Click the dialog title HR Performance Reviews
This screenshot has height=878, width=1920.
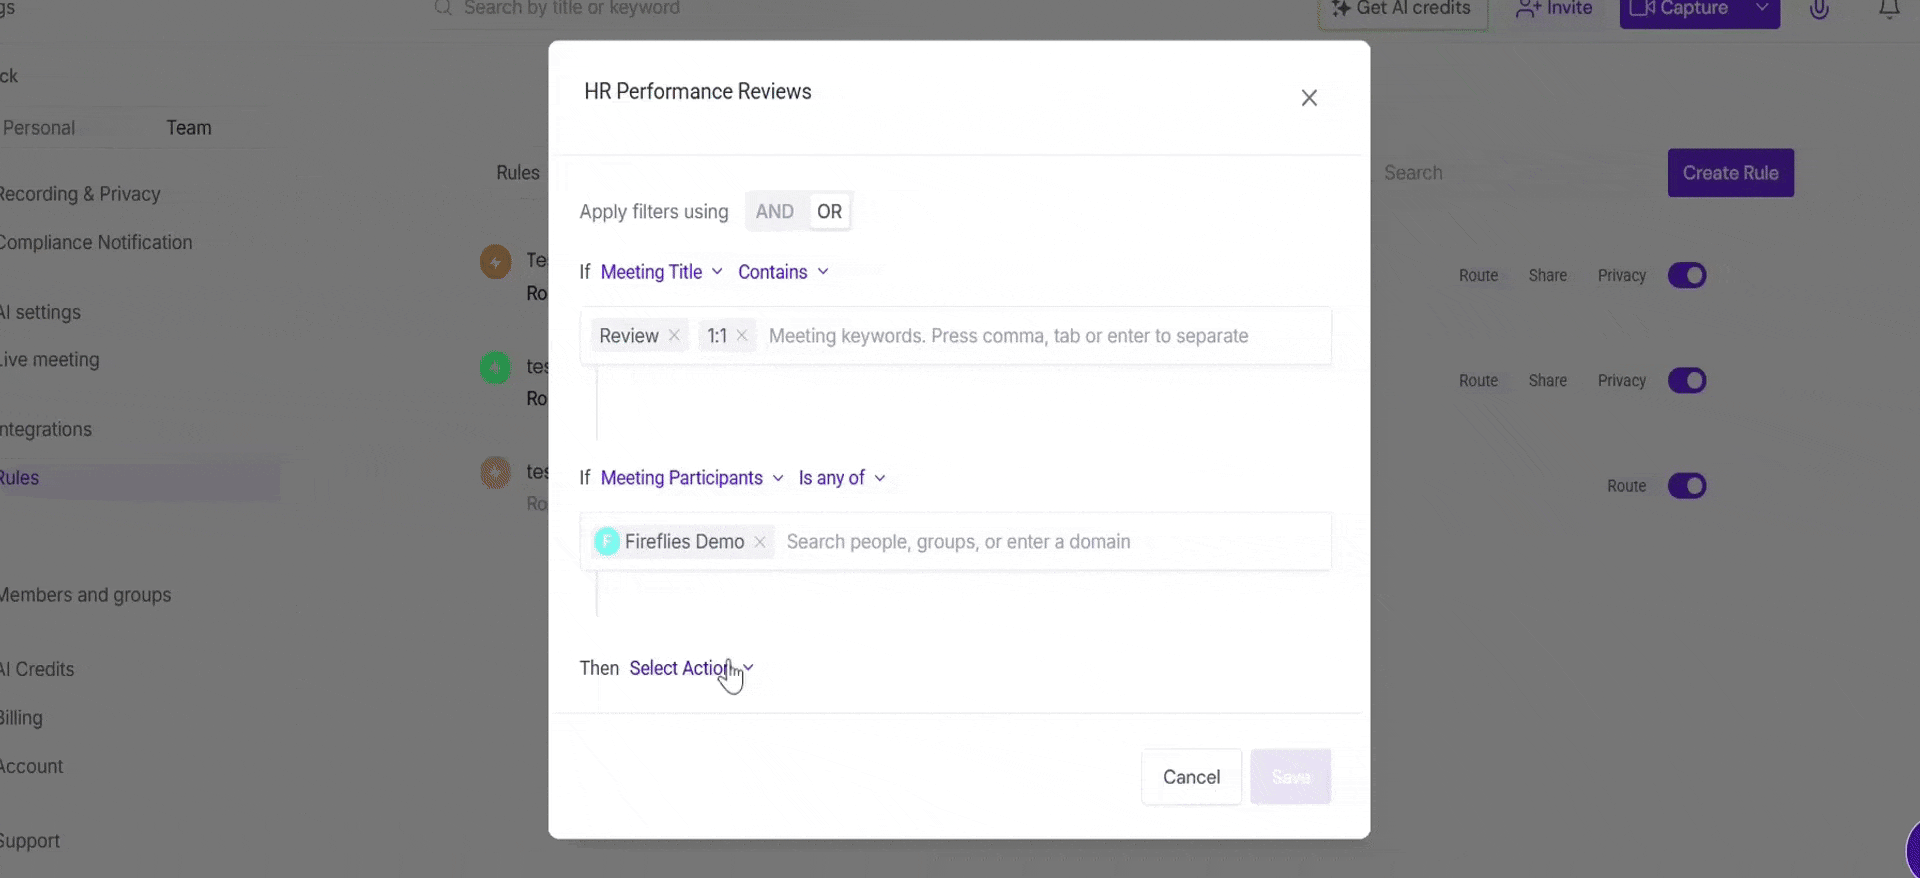[697, 92]
